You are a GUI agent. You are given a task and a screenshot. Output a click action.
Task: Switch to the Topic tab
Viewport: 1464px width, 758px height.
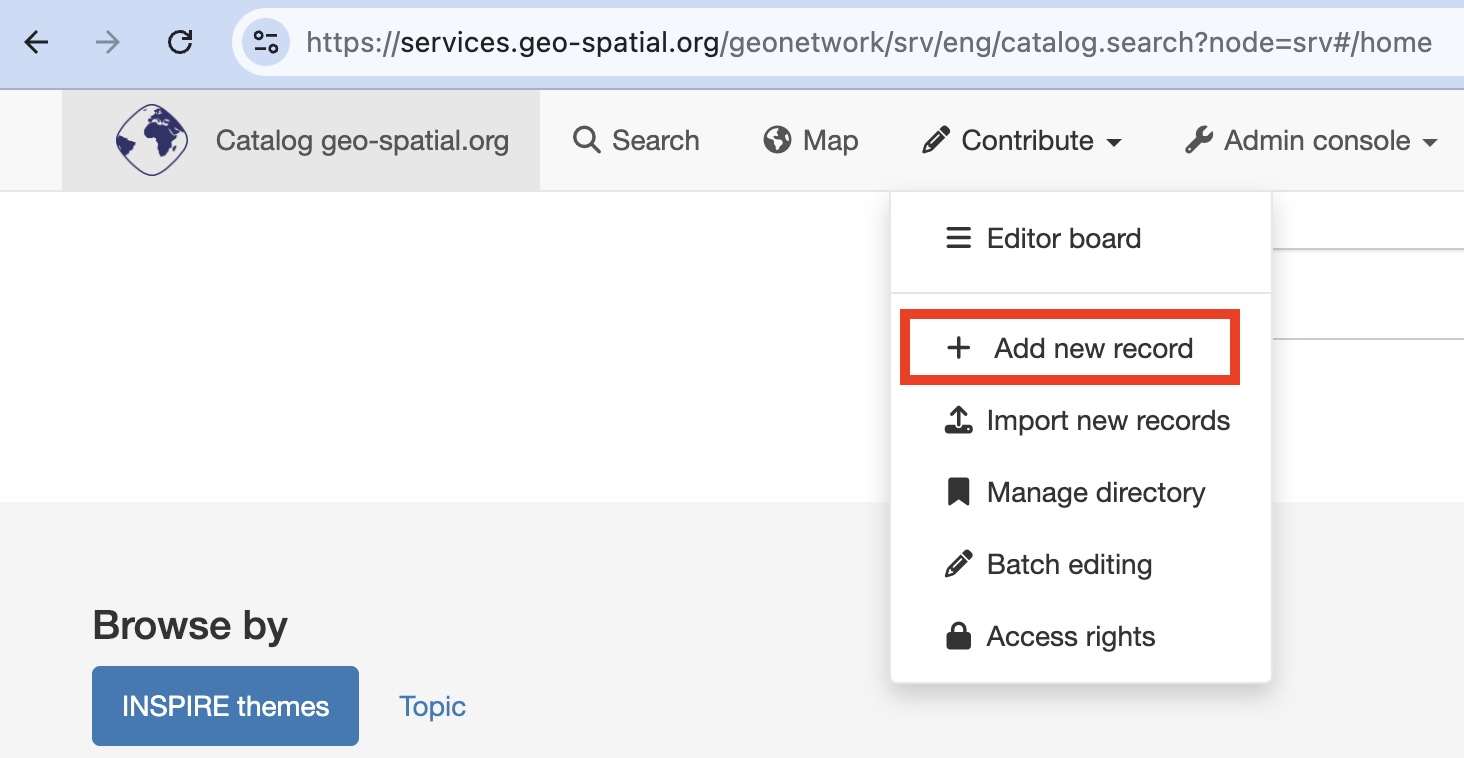pyautogui.click(x=432, y=706)
